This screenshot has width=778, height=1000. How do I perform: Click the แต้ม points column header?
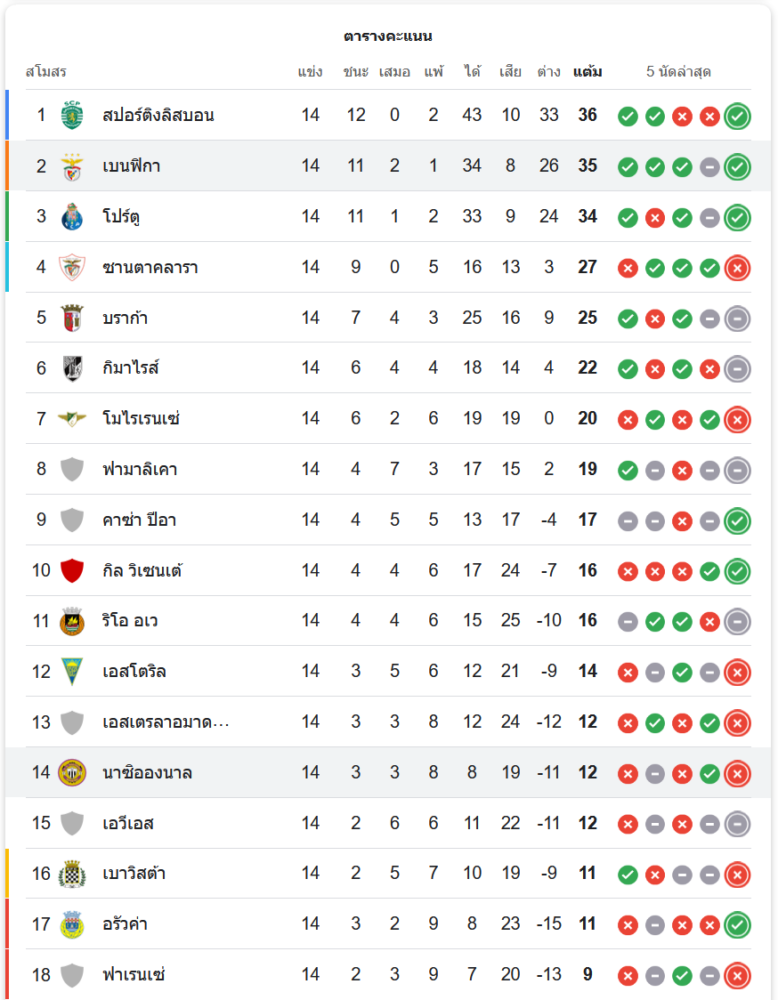(x=587, y=72)
